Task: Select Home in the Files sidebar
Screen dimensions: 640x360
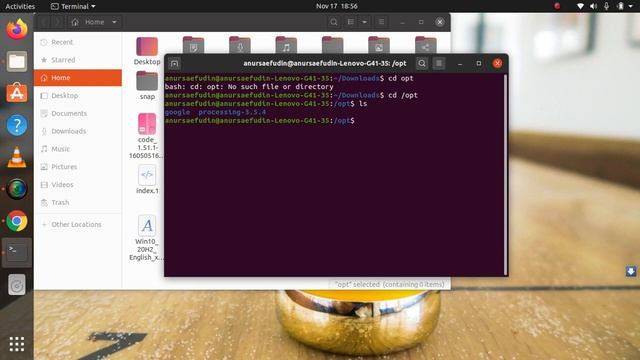Action: [78, 78]
